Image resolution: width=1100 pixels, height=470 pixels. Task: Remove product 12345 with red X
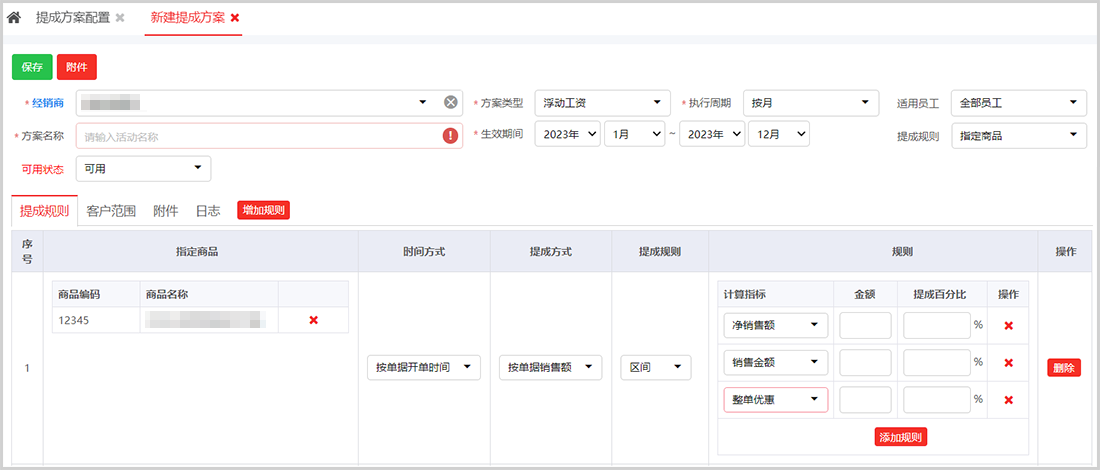[x=313, y=320]
